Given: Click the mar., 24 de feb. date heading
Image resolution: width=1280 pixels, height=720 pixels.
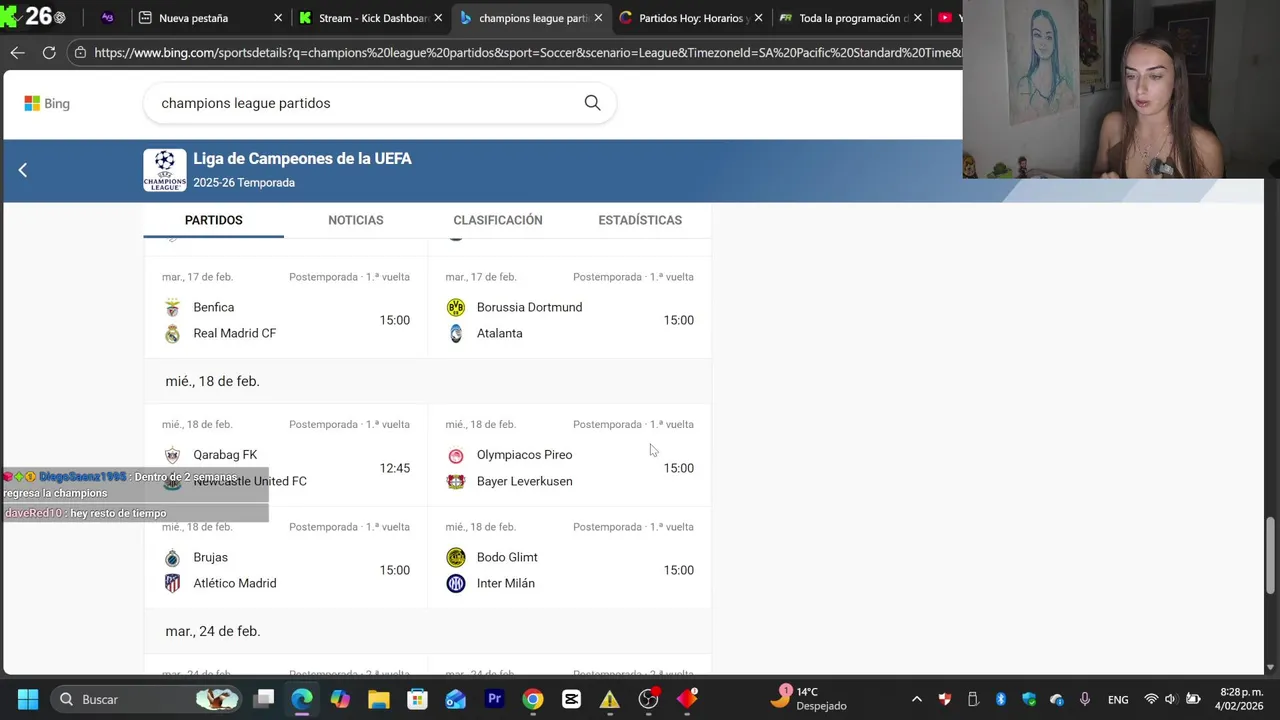Looking at the screenshot, I should pos(213,631).
